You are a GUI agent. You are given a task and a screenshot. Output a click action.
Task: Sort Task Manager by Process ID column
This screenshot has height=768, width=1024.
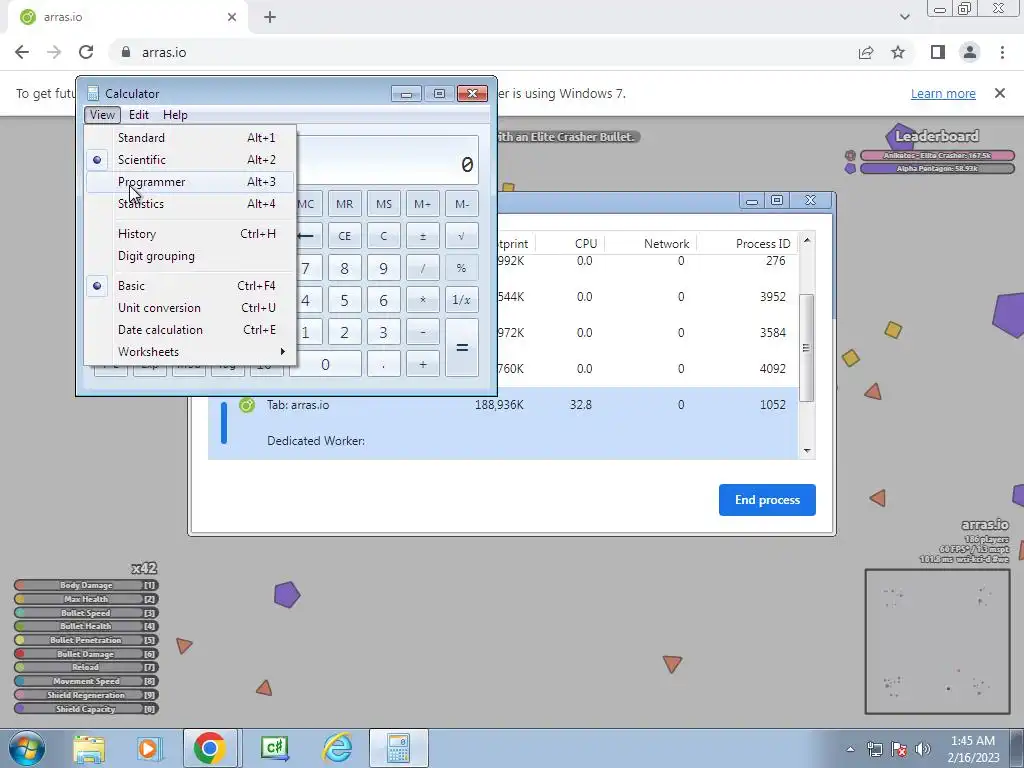pyautogui.click(x=763, y=244)
